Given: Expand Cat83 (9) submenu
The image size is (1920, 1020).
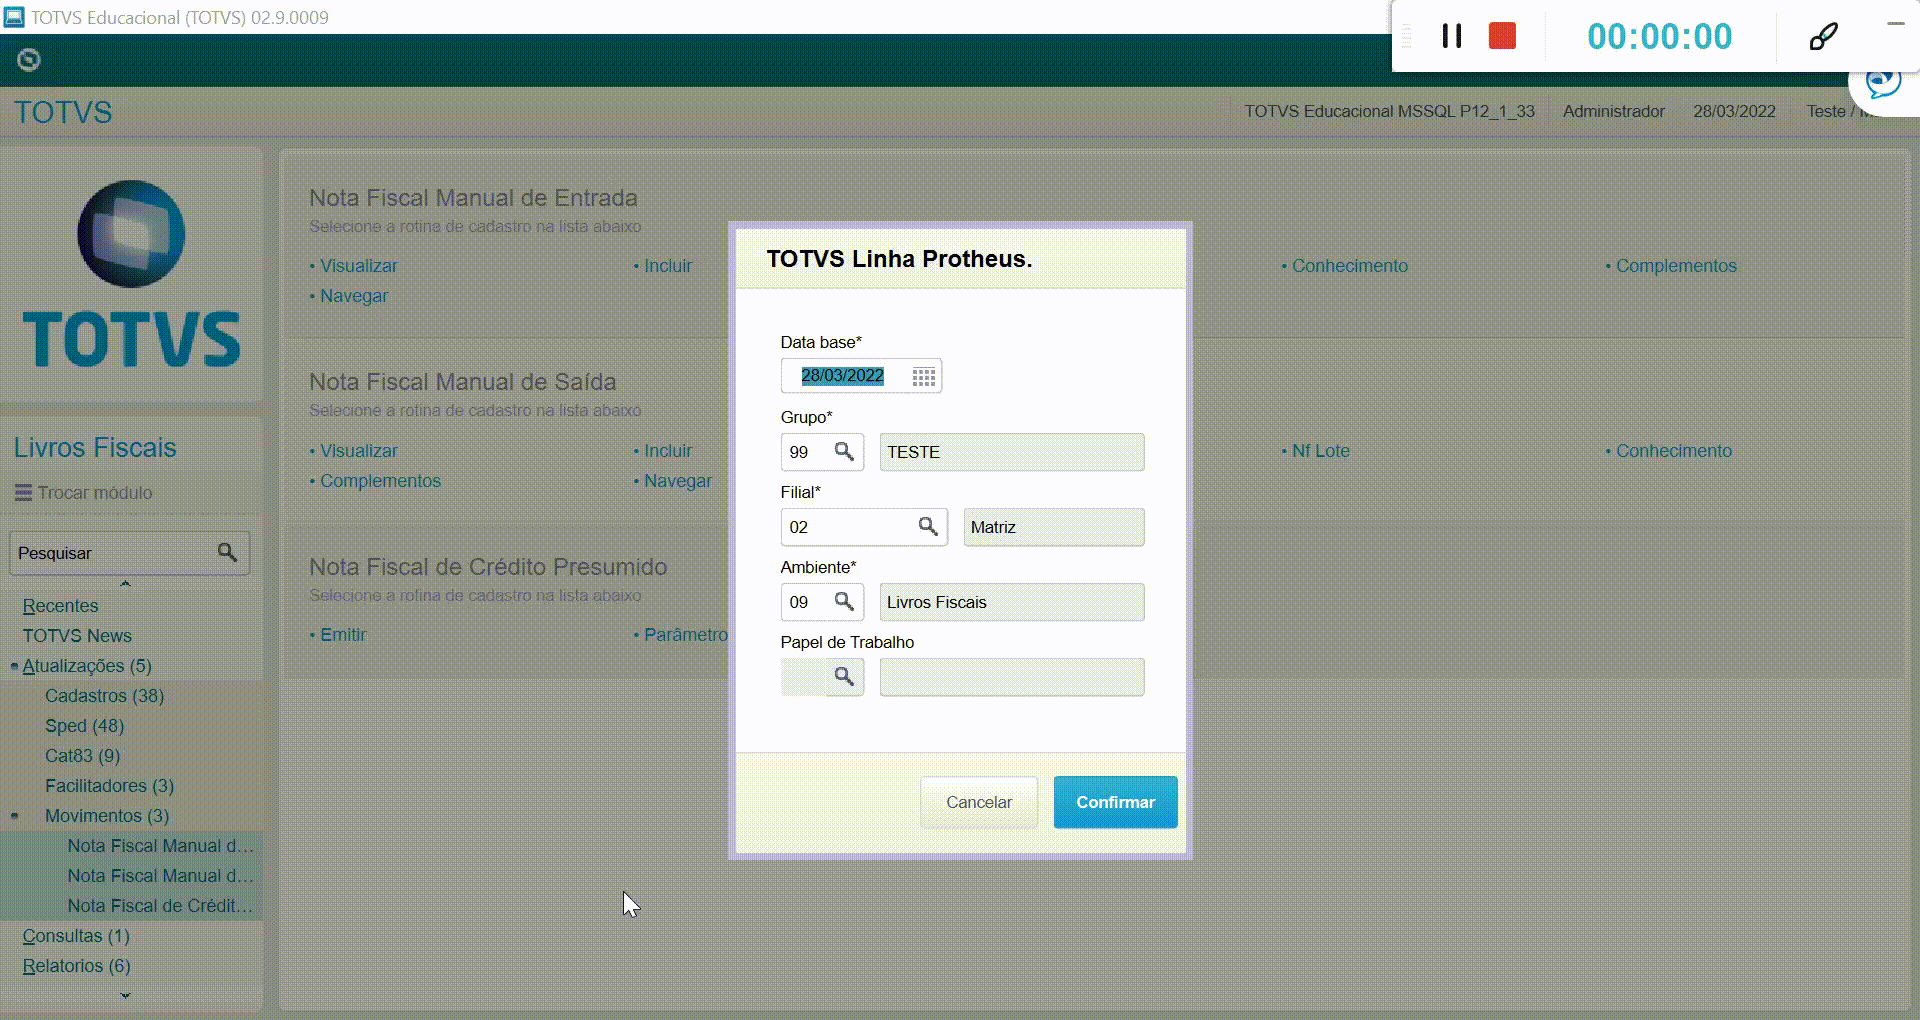Looking at the screenshot, I should tap(82, 756).
